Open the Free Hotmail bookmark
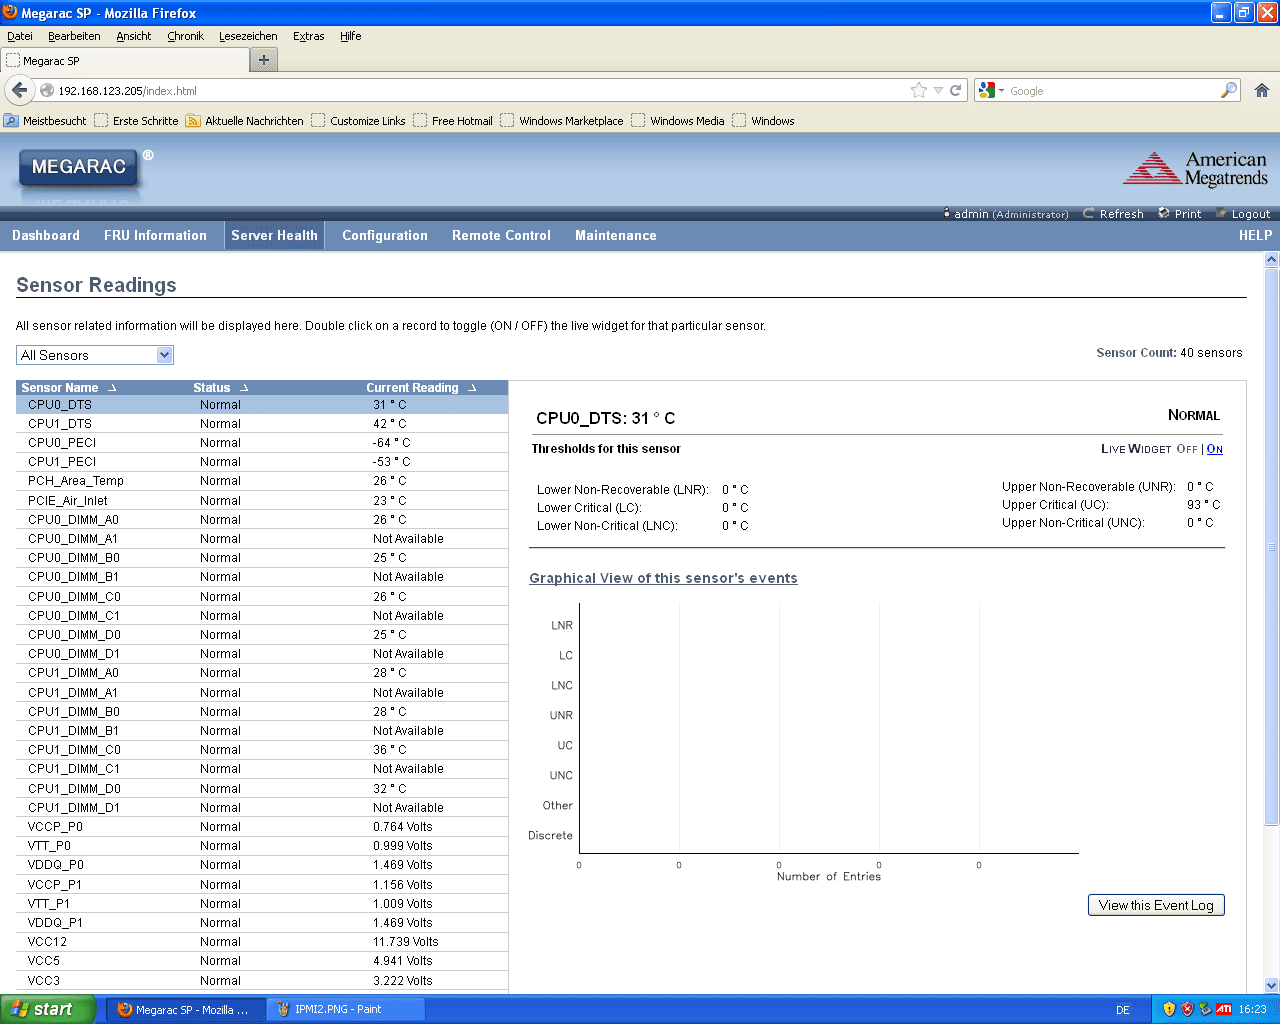 click(452, 121)
